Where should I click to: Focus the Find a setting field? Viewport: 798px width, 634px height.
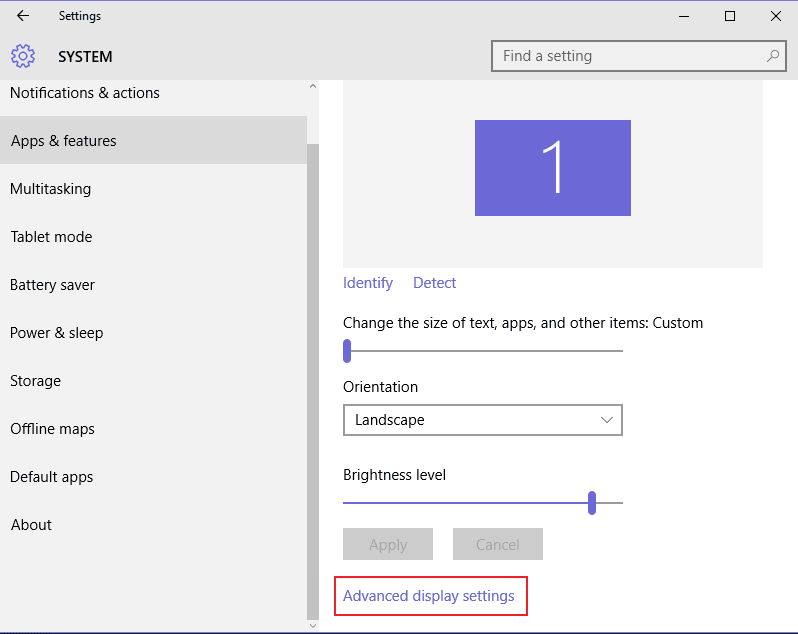(x=639, y=56)
